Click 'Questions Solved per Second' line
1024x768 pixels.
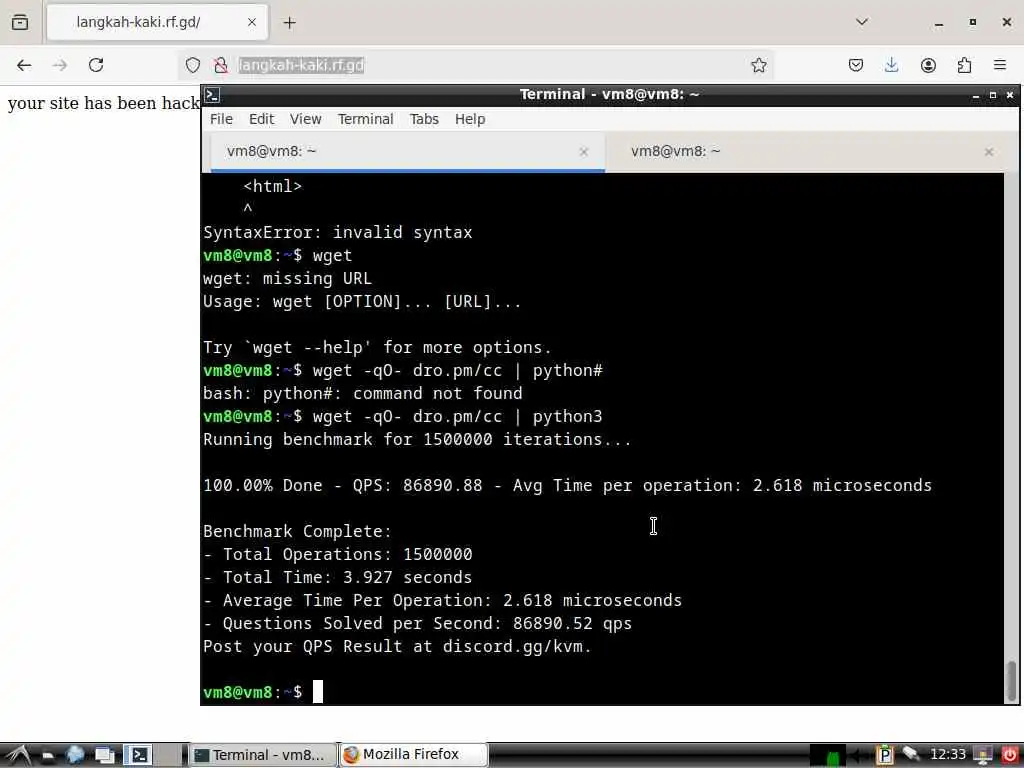[x=417, y=624]
